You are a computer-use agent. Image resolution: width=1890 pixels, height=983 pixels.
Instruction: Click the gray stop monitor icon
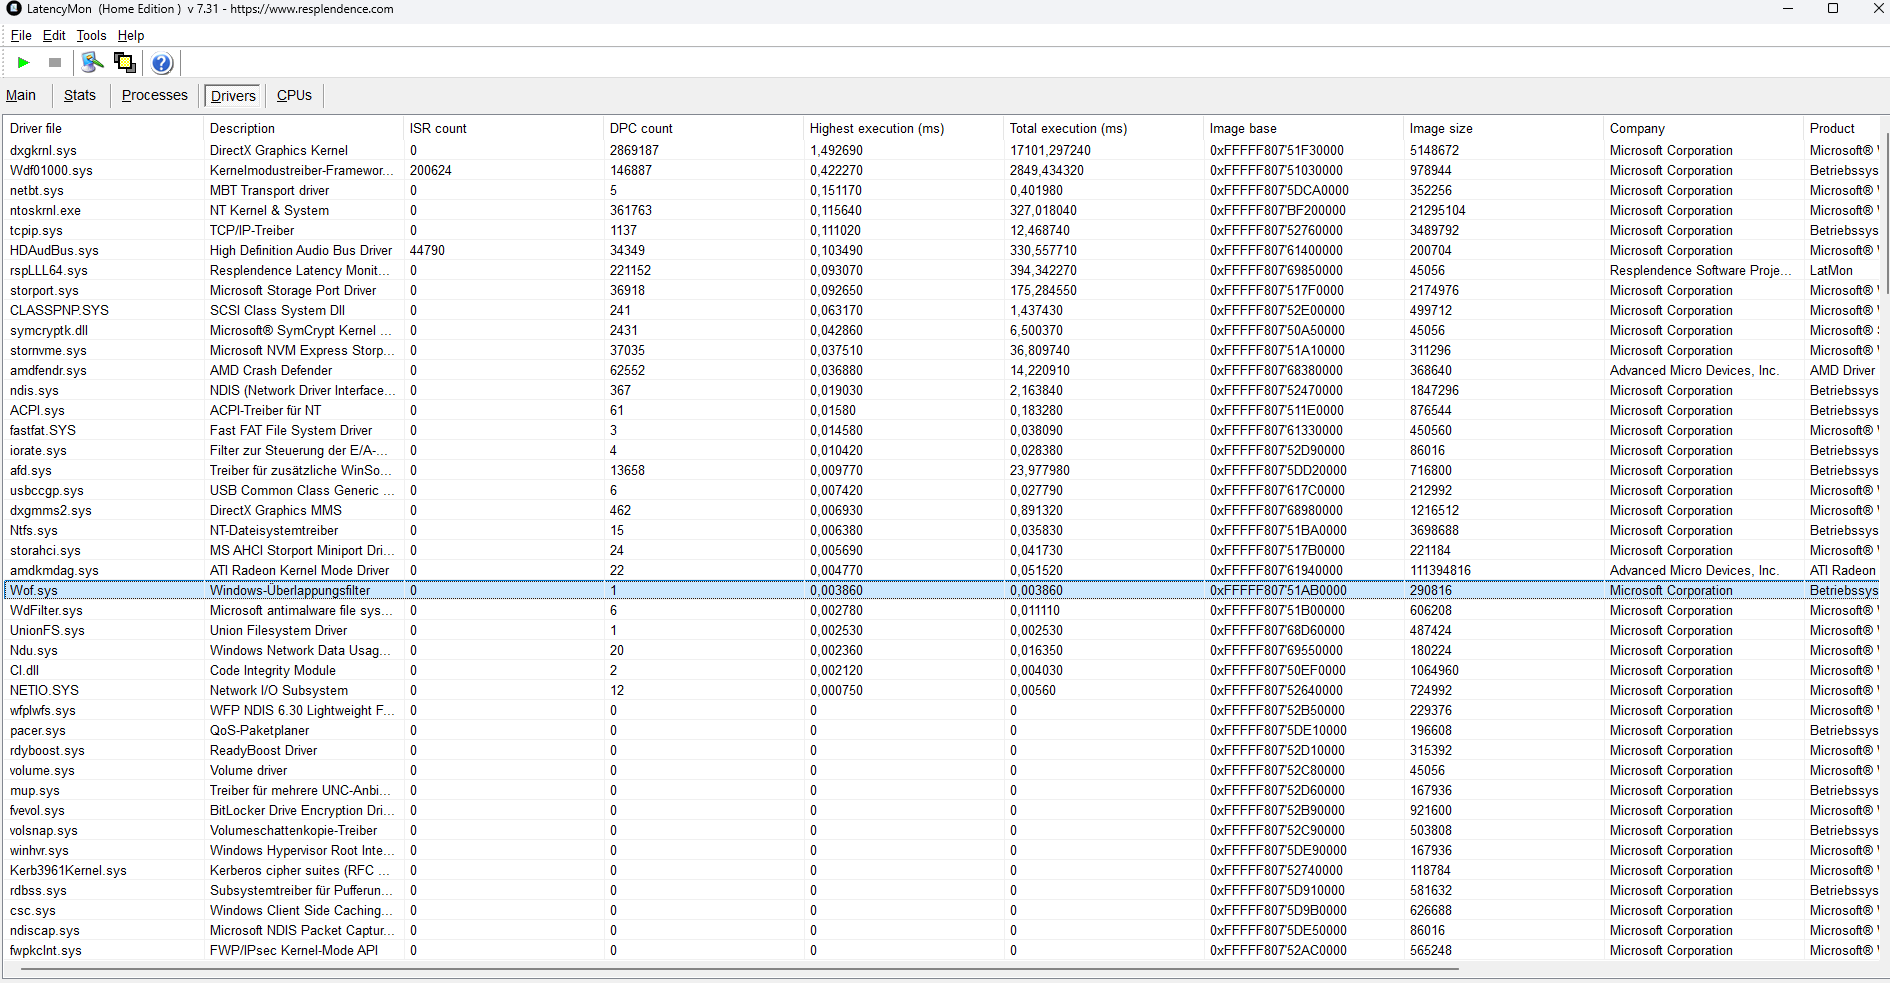point(55,63)
